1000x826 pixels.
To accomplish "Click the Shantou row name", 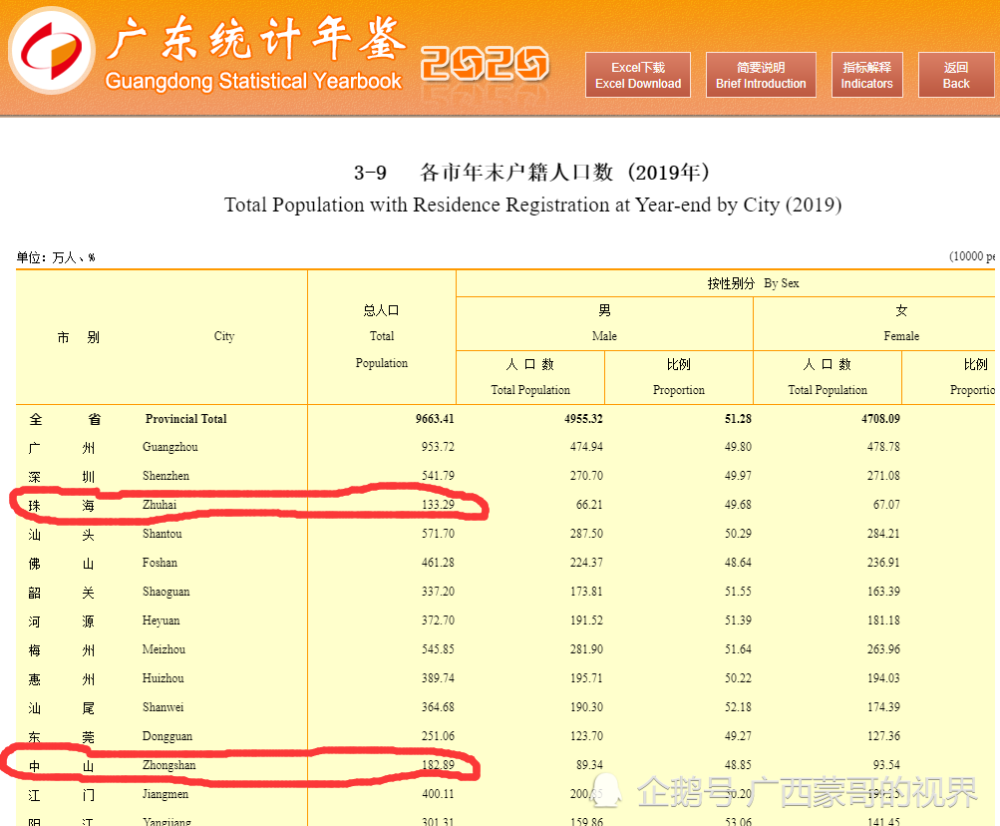I will pyautogui.click(x=162, y=534).
